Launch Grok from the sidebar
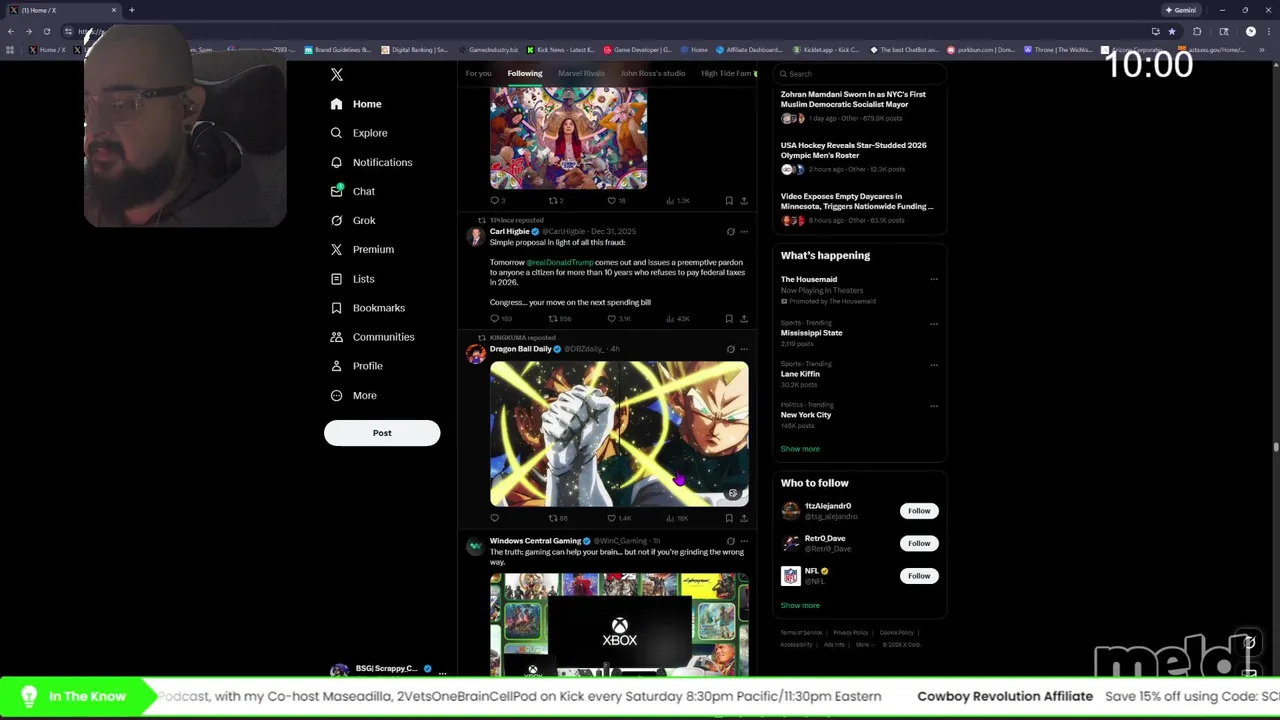The height and width of the screenshot is (720, 1280). (x=353, y=220)
